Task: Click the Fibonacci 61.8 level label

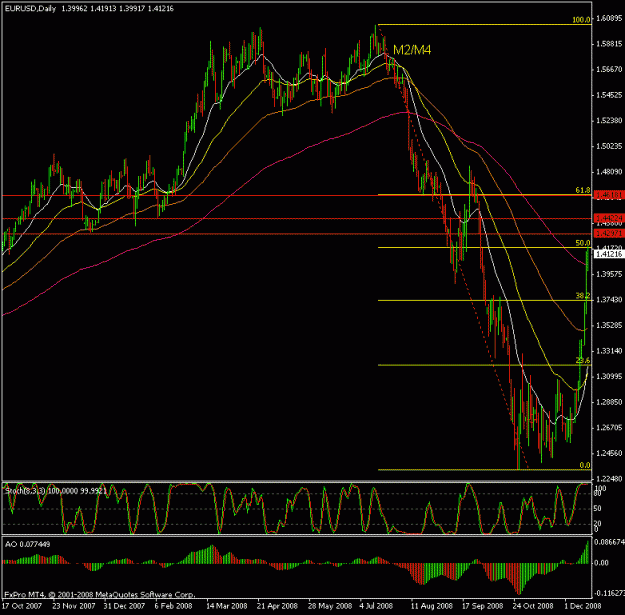Action: pos(583,190)
